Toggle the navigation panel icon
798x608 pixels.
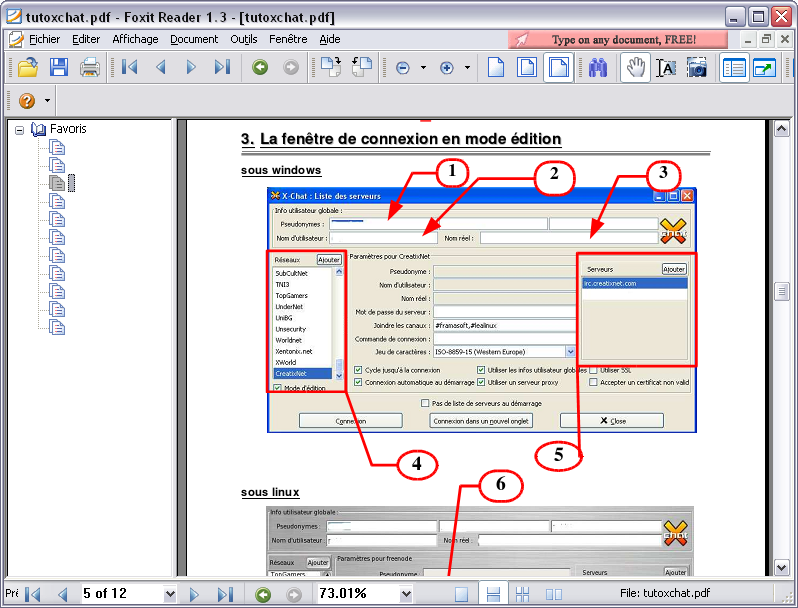pos(734,67)
